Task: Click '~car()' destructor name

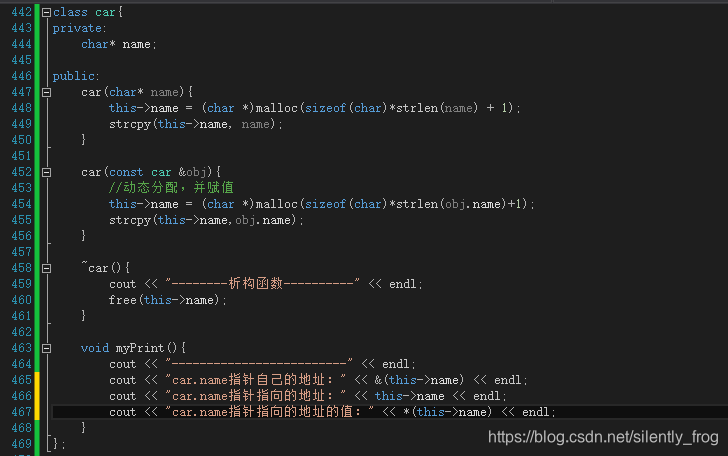Action: [x=101, y=268]
